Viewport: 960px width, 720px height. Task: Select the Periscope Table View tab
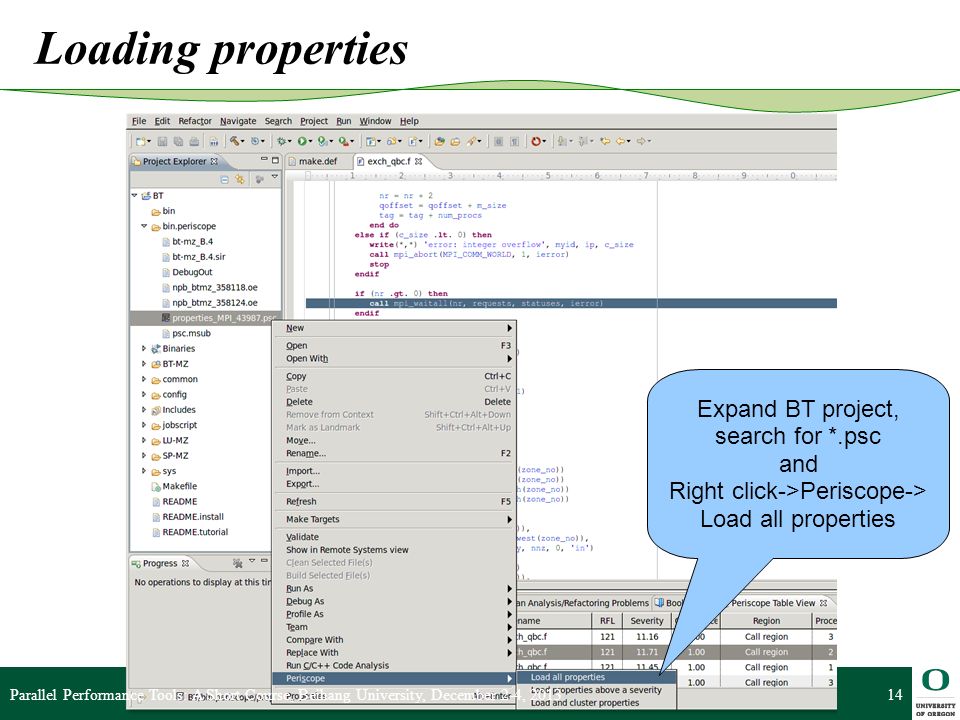click(x=773, y=603)
